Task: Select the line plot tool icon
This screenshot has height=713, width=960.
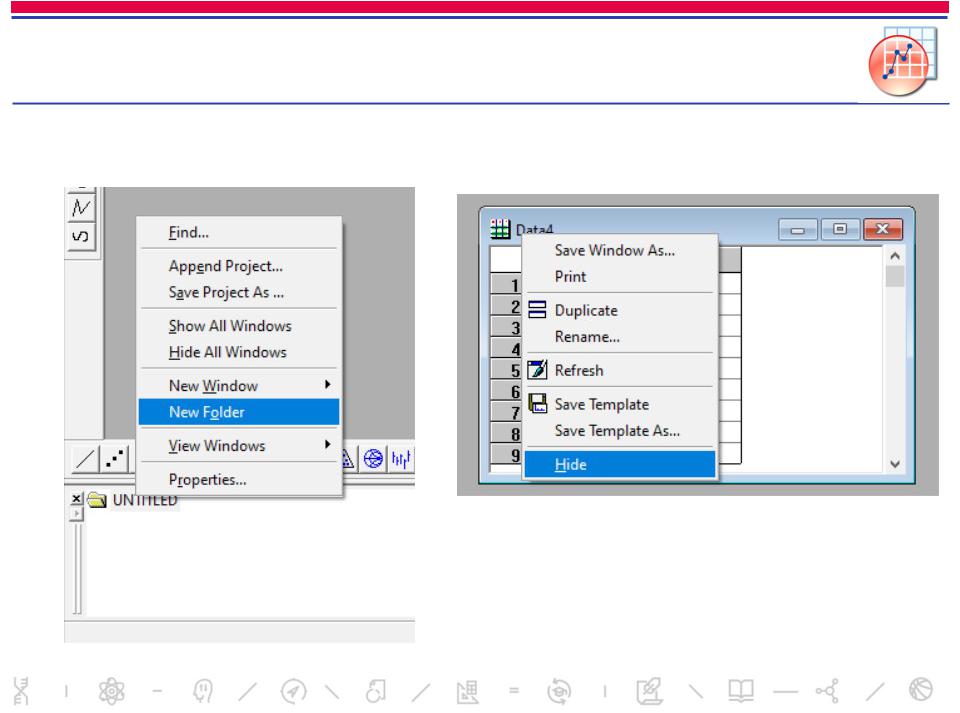Action: [84, 458]
